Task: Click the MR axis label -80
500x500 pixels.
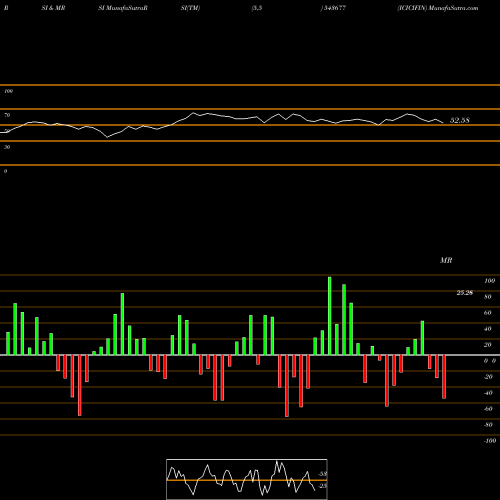Action: pyautogui.click(x=488, y=425)
